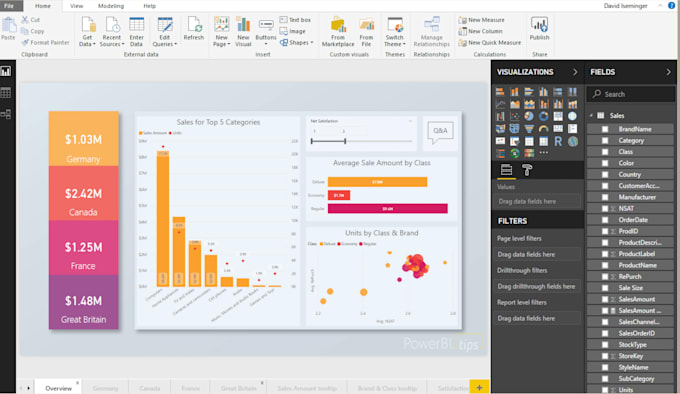Select the scatter chart visual

[515, 116]
